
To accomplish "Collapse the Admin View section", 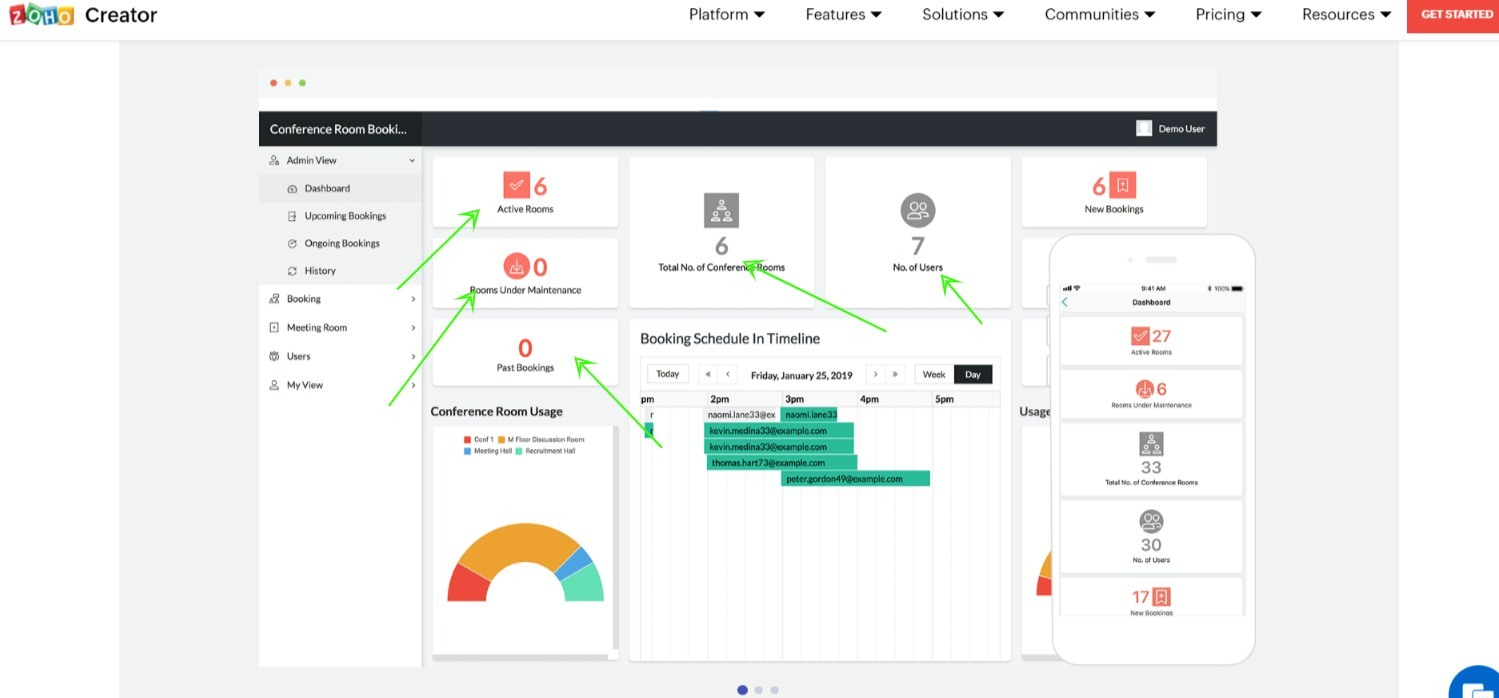I will [x=412, y=160].
